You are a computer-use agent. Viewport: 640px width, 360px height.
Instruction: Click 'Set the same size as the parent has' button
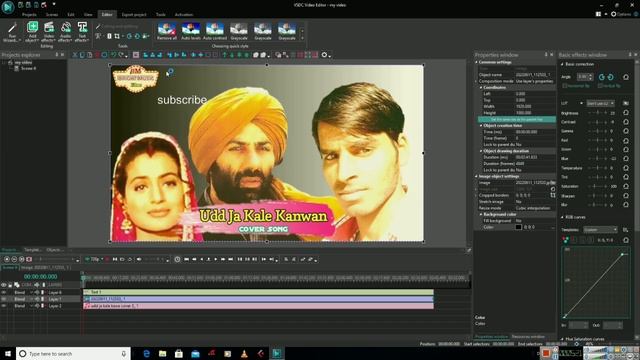(x=517, y=119)
